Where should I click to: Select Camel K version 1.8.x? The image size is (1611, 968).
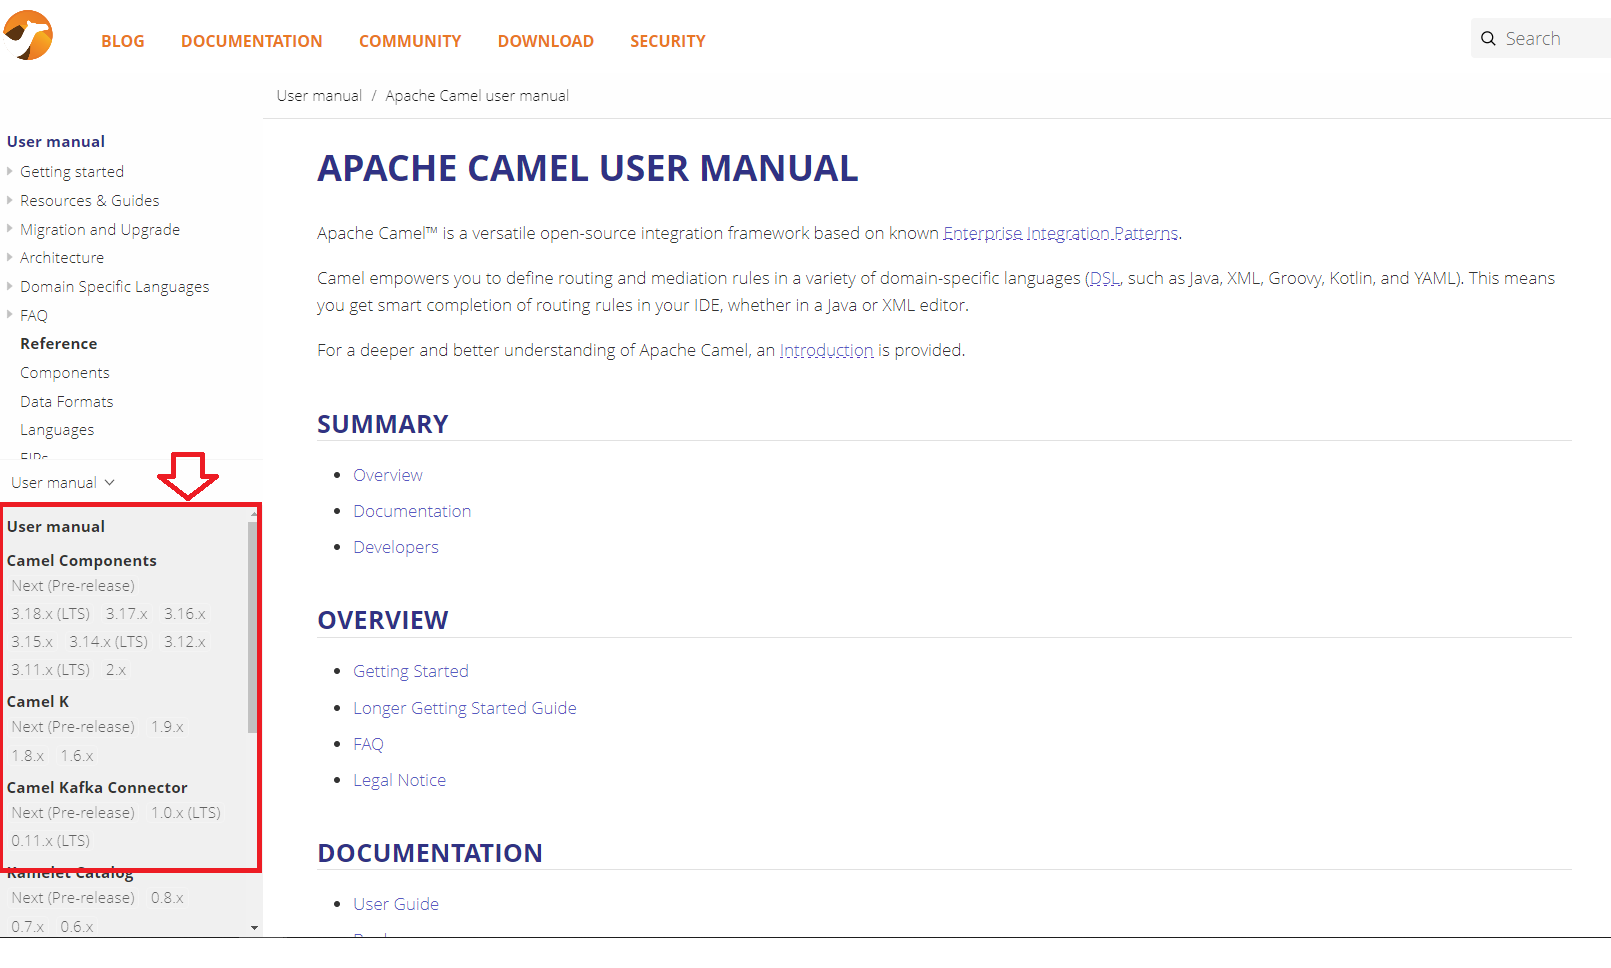coord(28,756)
